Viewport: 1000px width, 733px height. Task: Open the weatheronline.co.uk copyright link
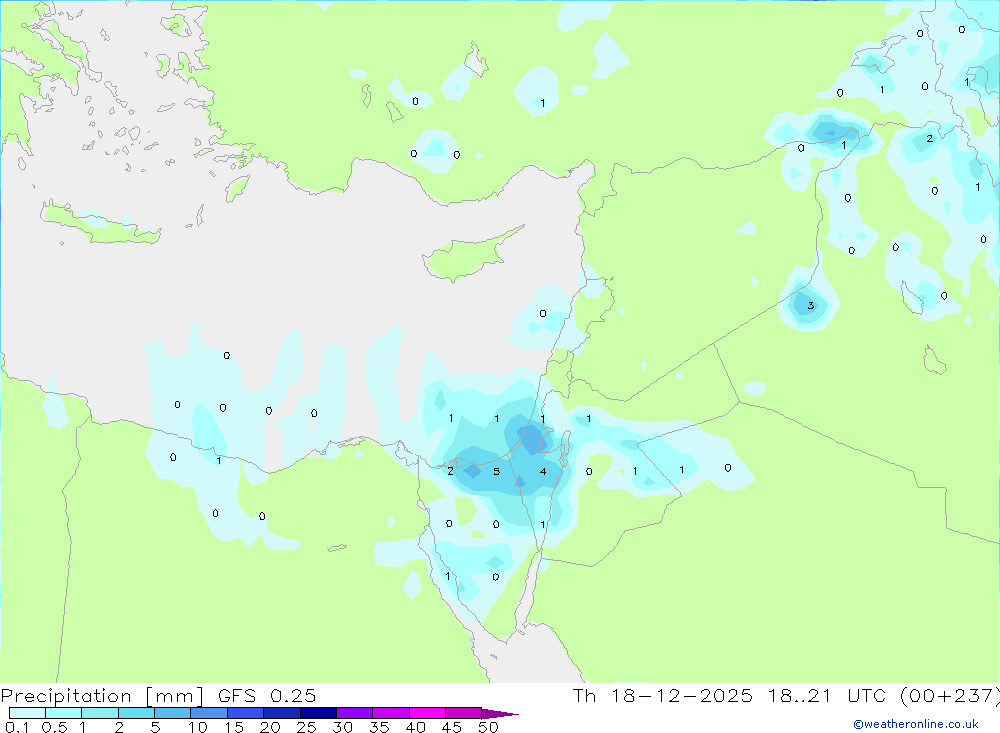coord(916,724)
